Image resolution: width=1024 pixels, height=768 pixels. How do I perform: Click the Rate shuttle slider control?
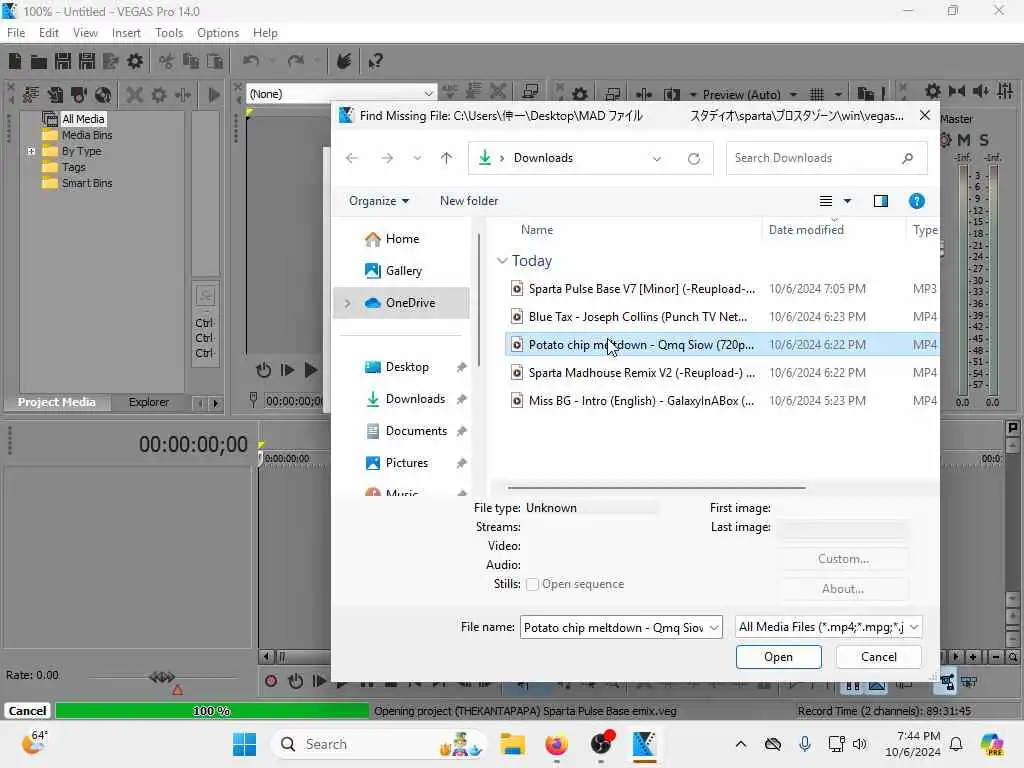pyautogui.click(x=162, y=677)
